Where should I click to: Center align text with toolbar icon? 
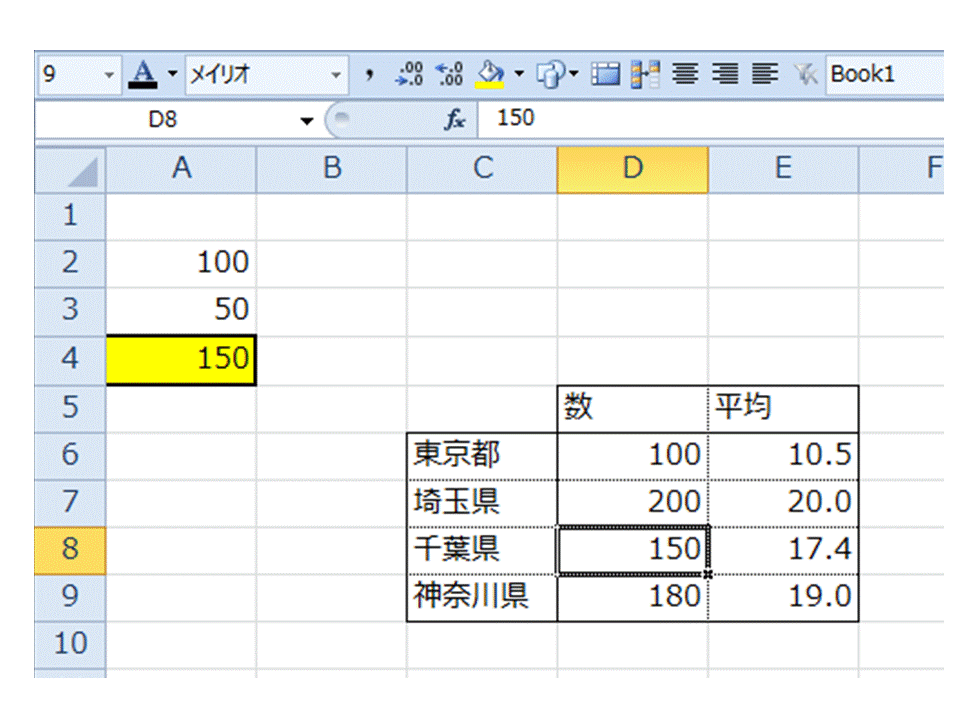(x=685, y=74)
